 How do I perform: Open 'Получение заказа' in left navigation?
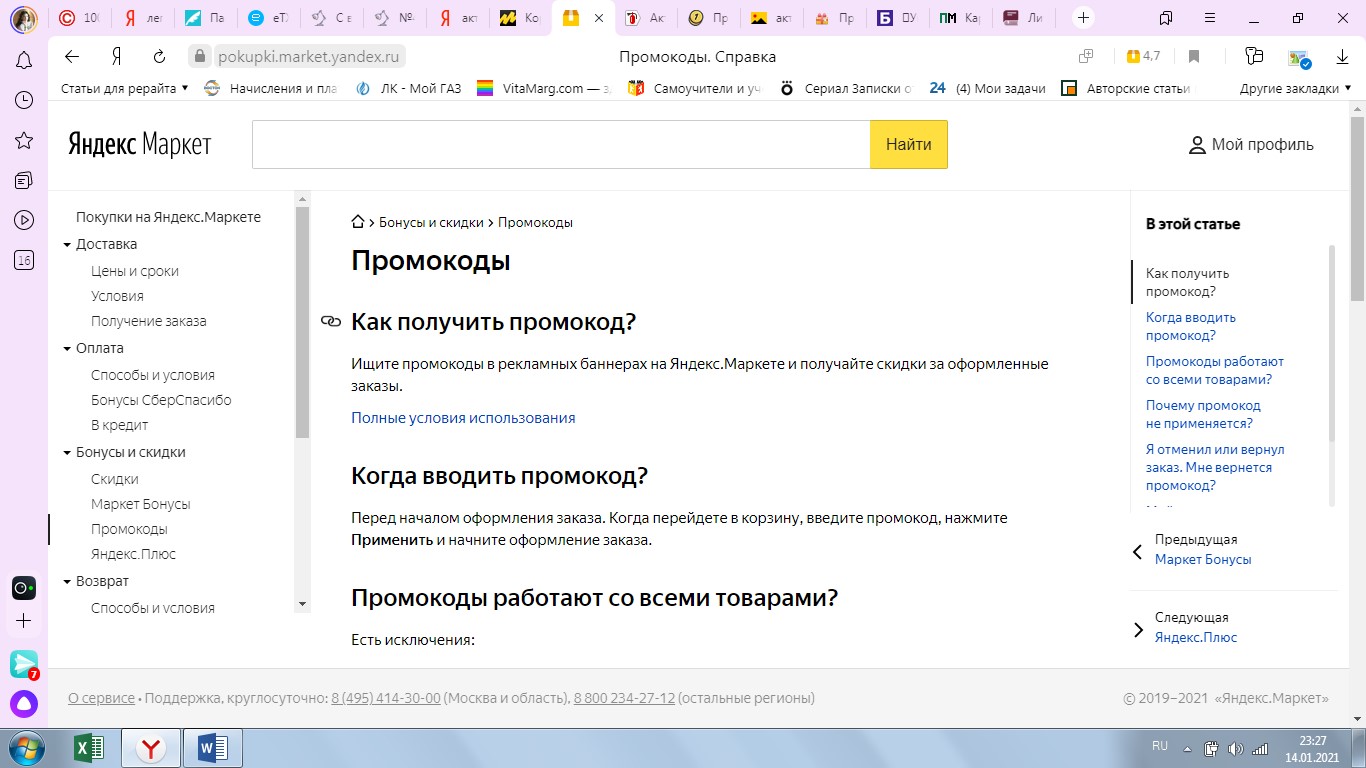[148, 321]
